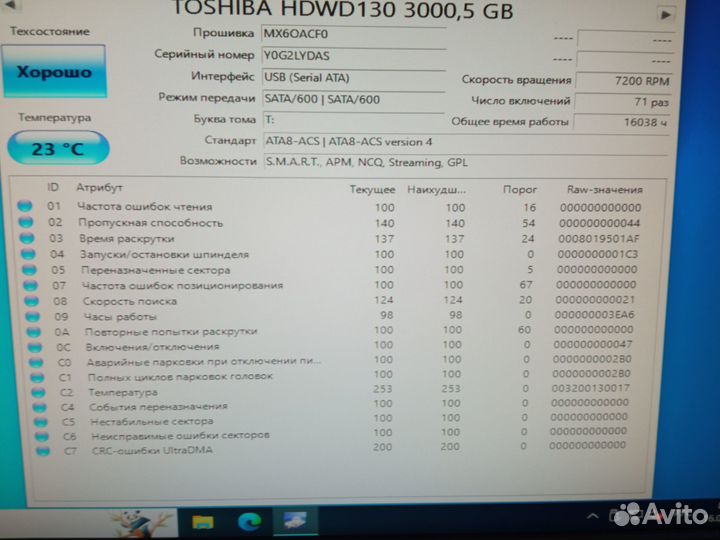Click the Прошивка field MX6OACF0
Screen dimensions: 720x540
click(353, 34)
